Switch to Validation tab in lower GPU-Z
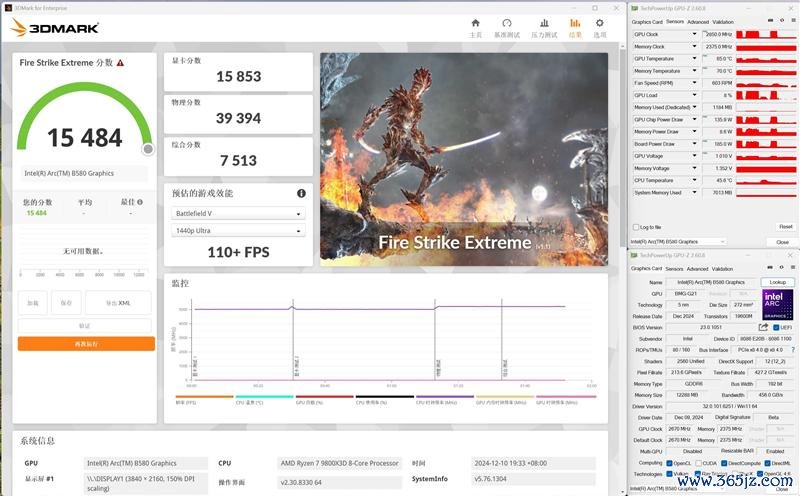800x496 pixels. (x=722, y=269)
